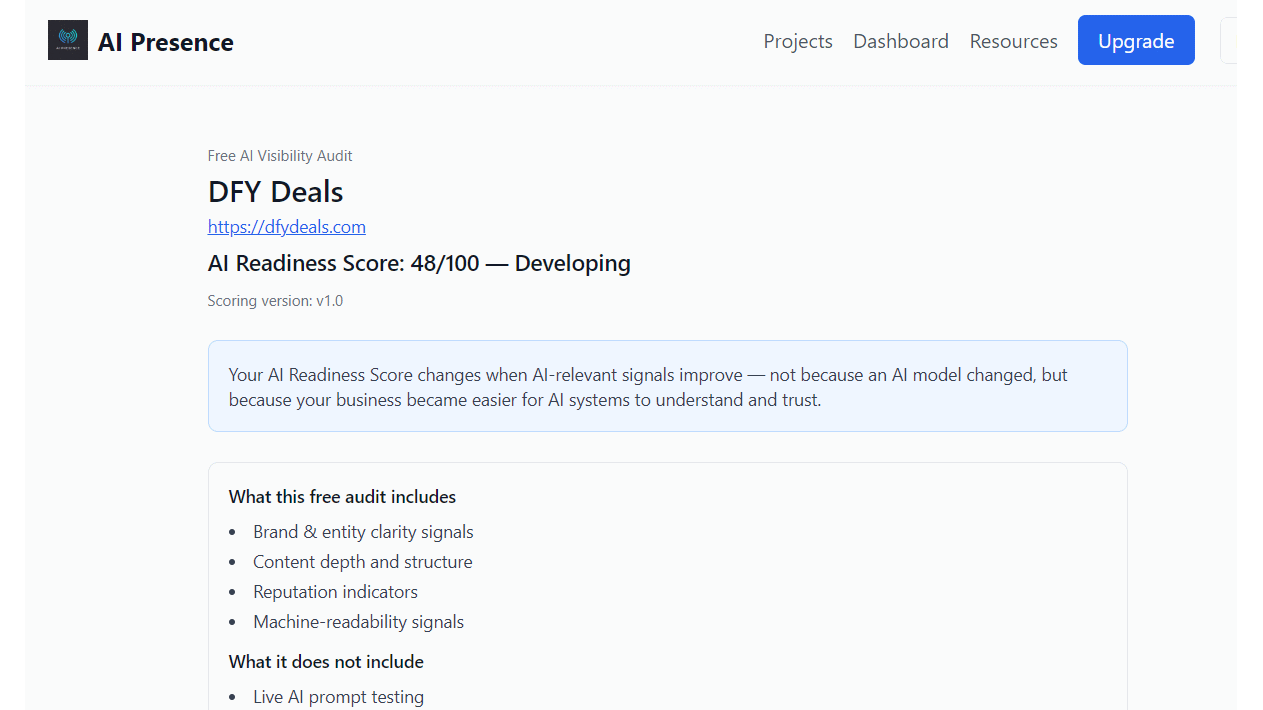Viewport: 1263px width, 710px height.
Task: Click the blue AI Readiness Score info box
Action: (x=667, y=386)
